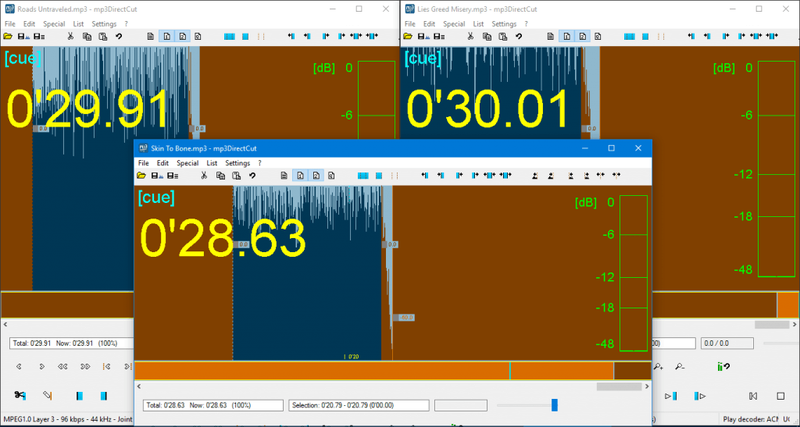Click double-arrow blue selection icon, Skin To Bone toolbar
The width and height of the screenshot is (800, 427).
489,175
